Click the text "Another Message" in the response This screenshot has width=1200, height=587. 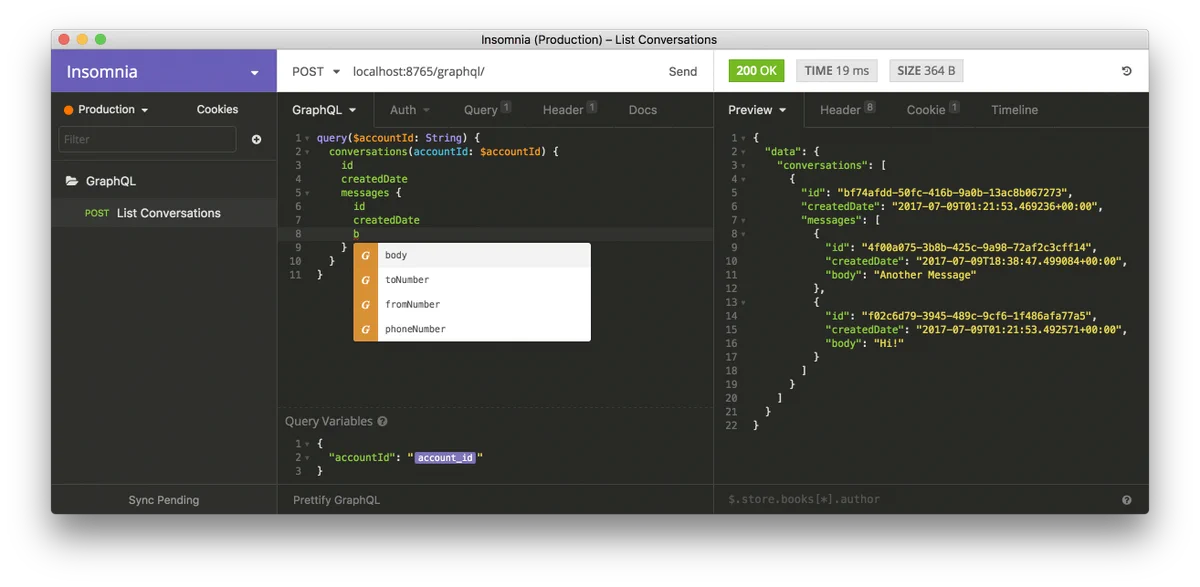(x=925, y=275)
